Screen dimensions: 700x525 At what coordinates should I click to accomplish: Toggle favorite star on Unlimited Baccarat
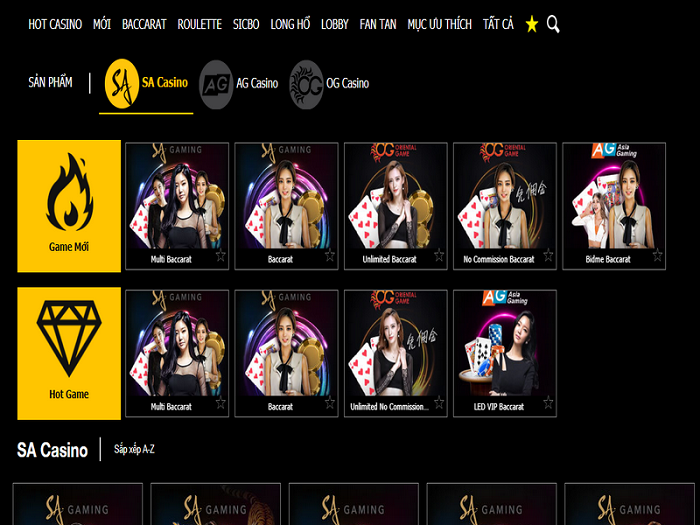click(x=438, y=256)
